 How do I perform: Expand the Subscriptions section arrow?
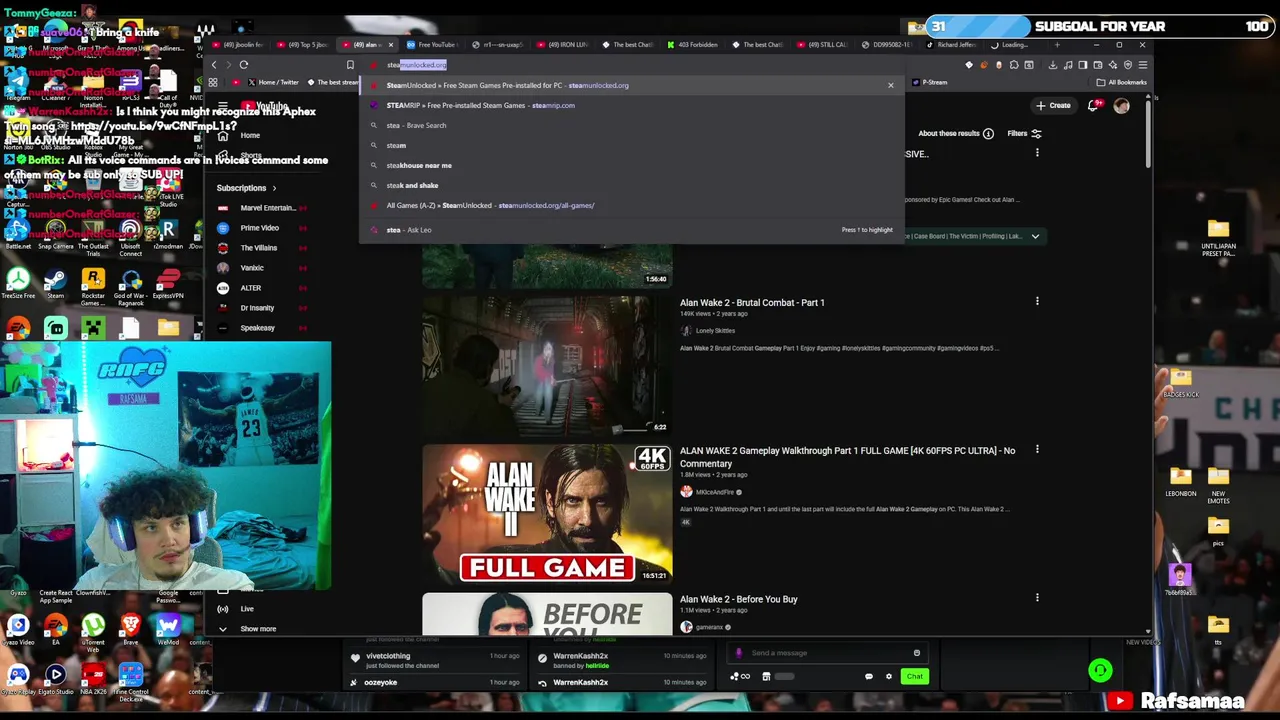(x=274, y=188)
